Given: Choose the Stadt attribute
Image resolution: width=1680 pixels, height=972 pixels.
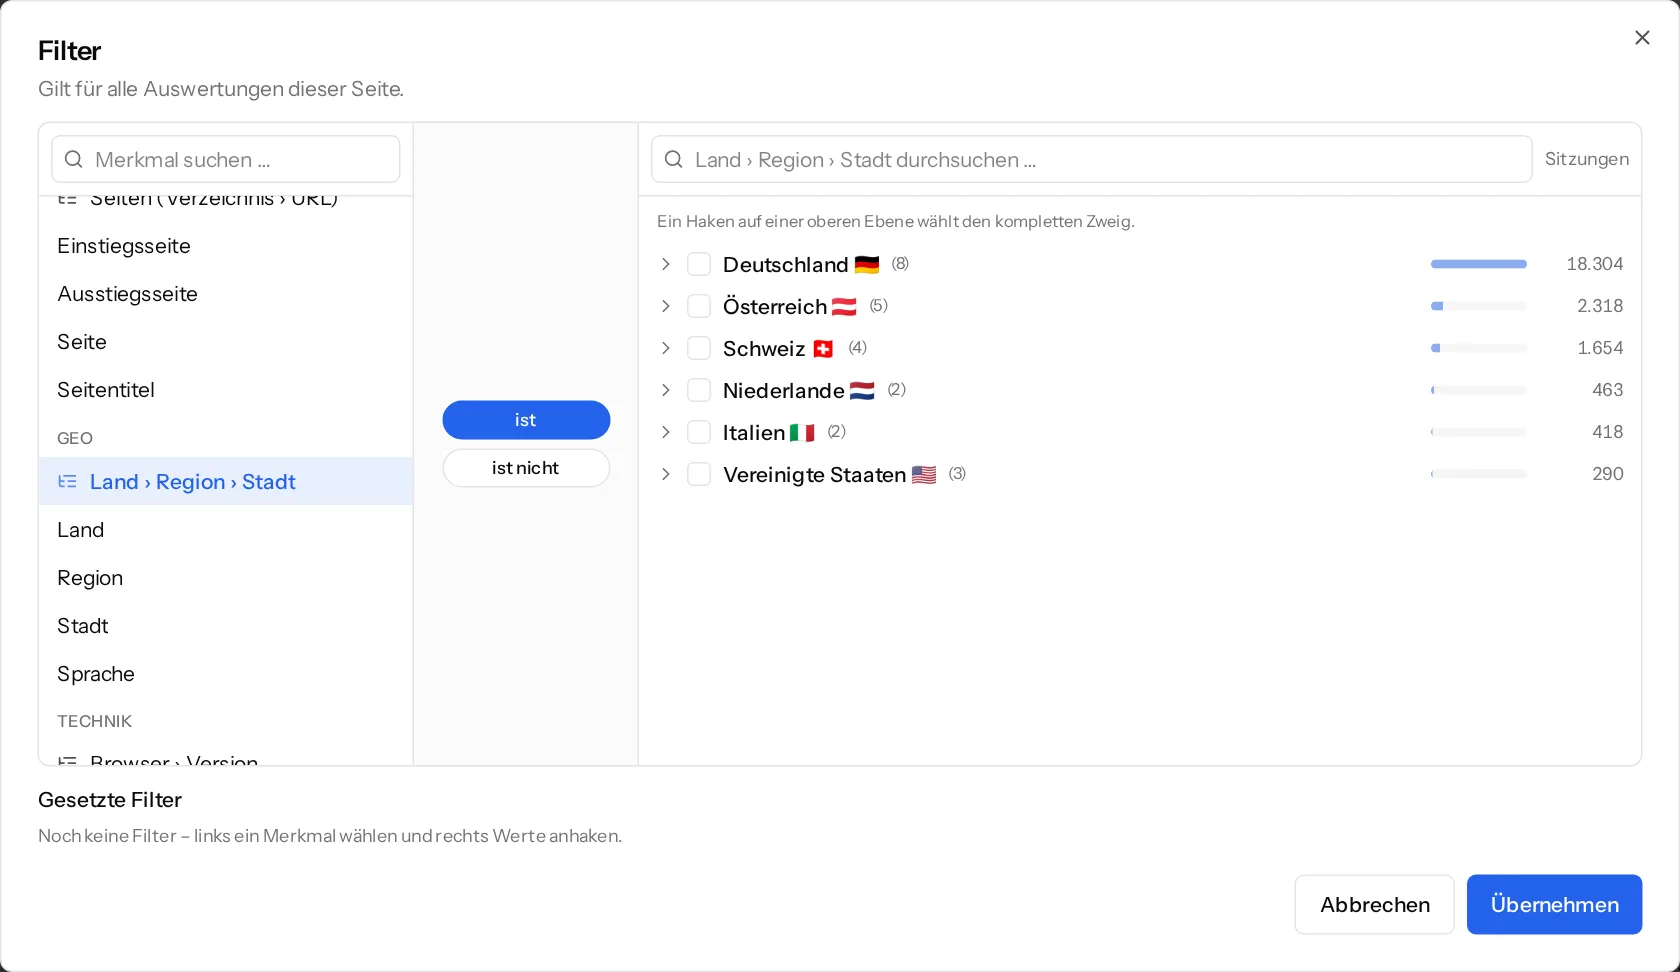Looking at the screenshot, I should coord(226,626).
